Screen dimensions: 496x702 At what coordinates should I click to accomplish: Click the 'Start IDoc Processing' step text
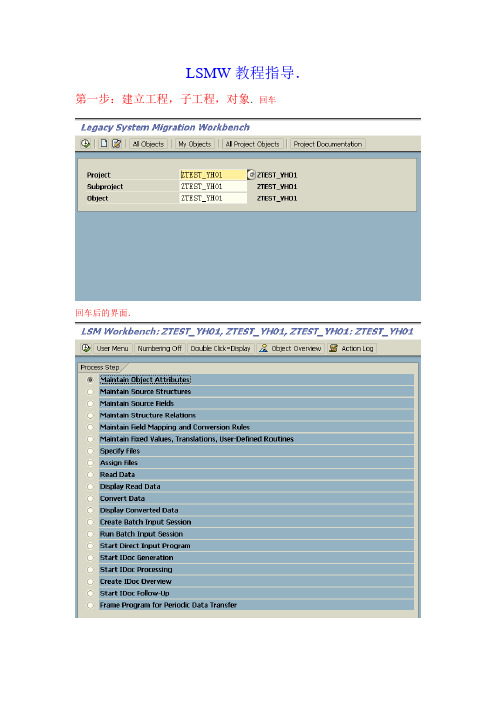tap(136, 569)
